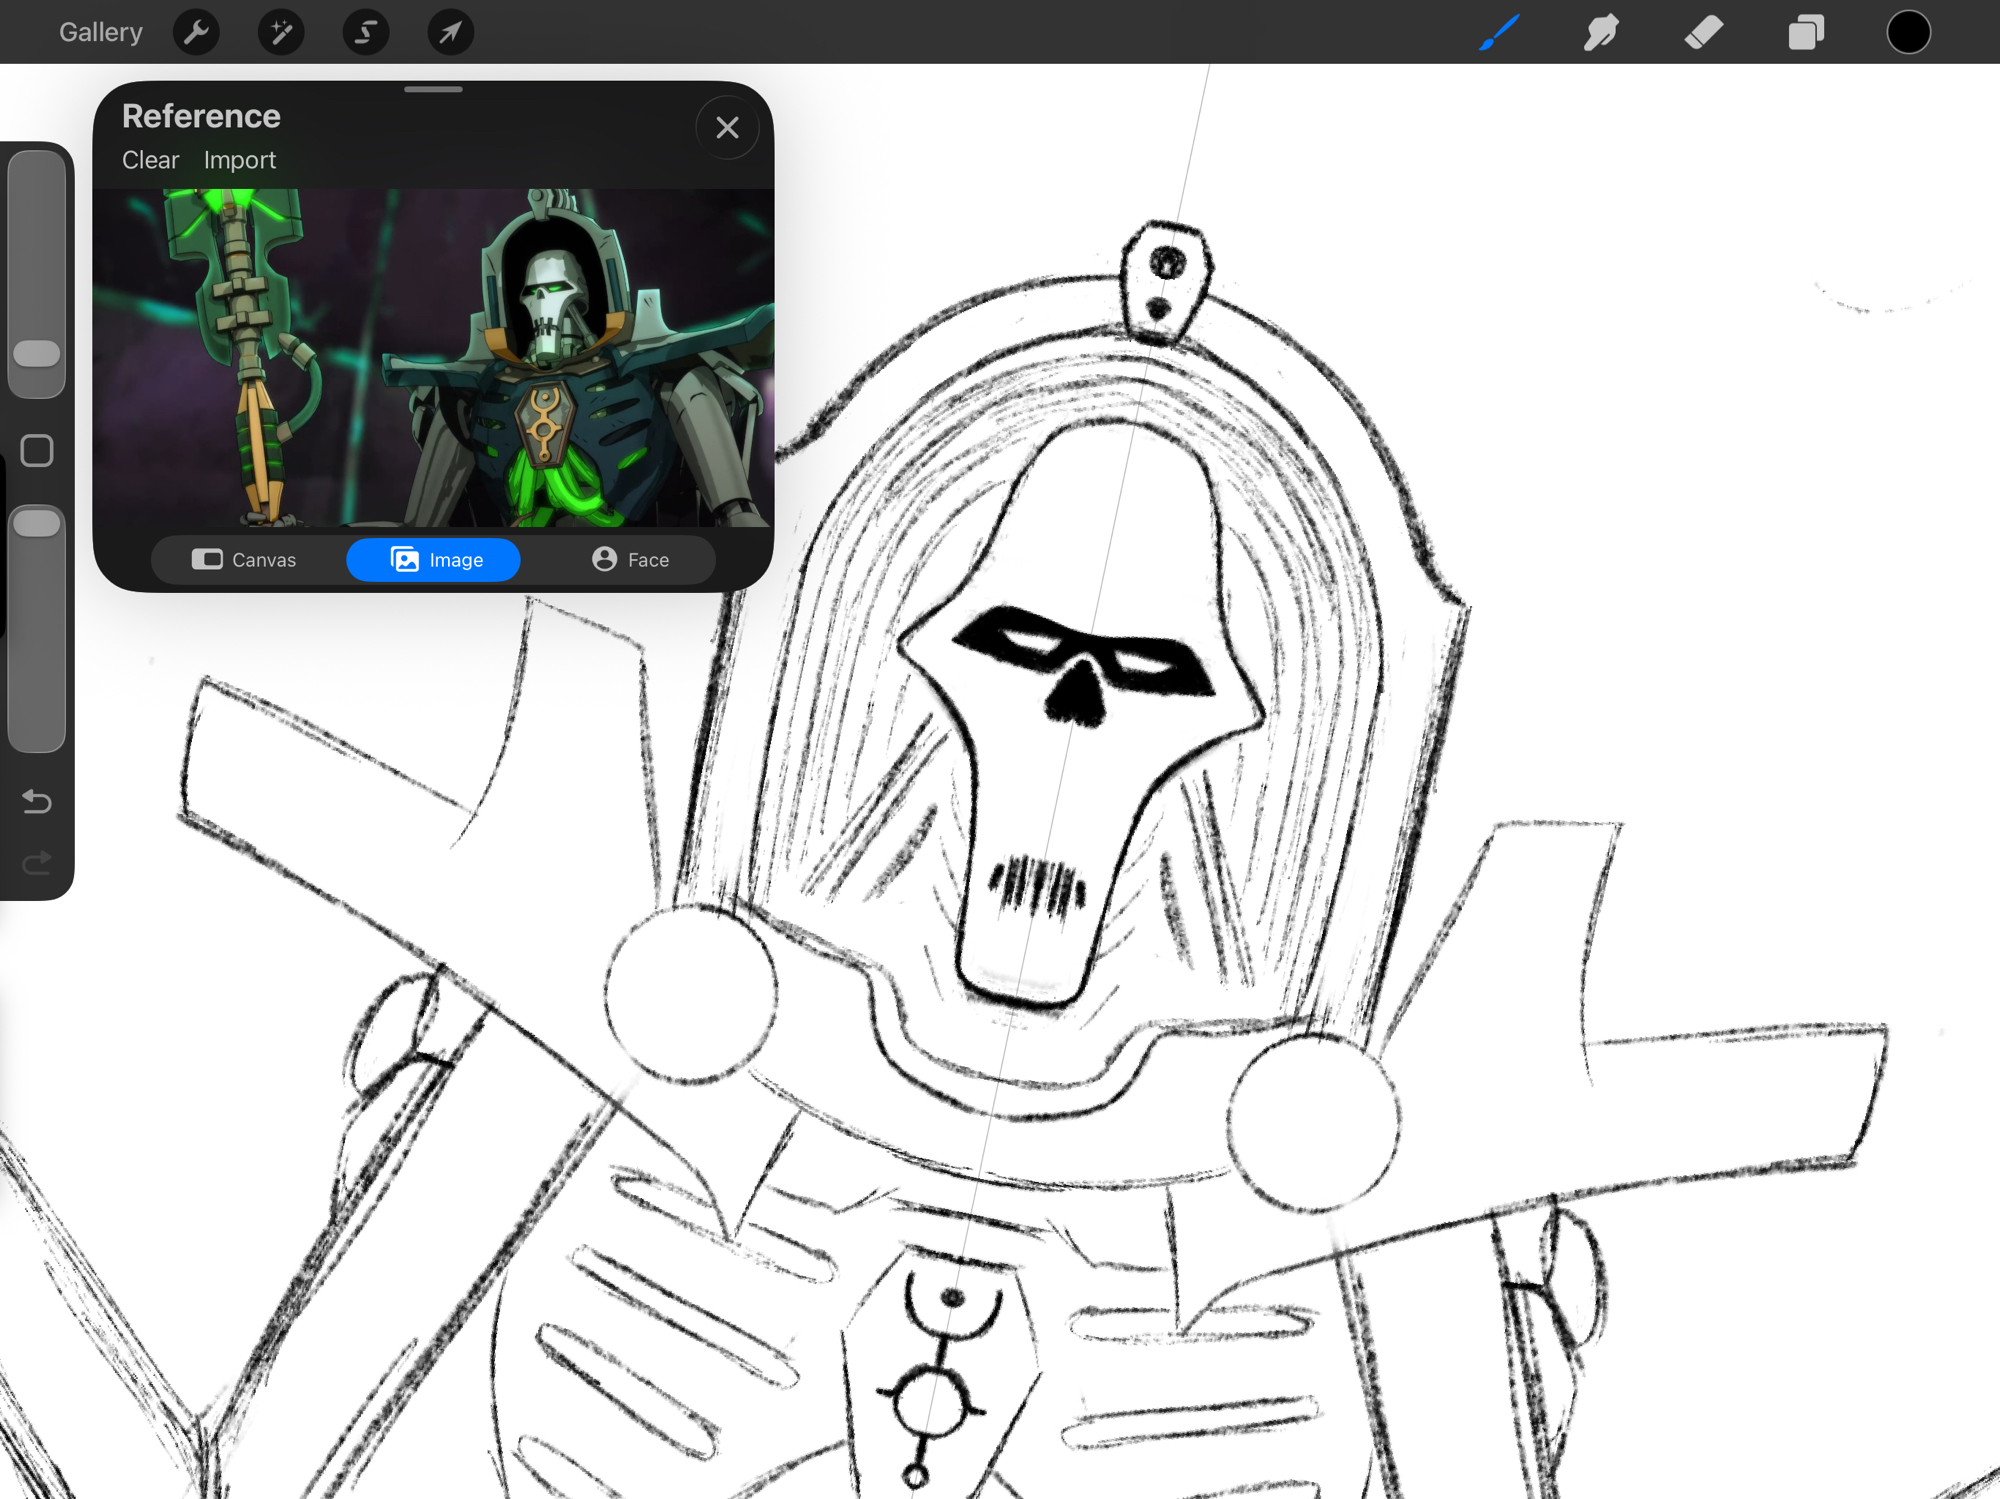
Task: Select the Eraser tool
Action: (1704, 32)
